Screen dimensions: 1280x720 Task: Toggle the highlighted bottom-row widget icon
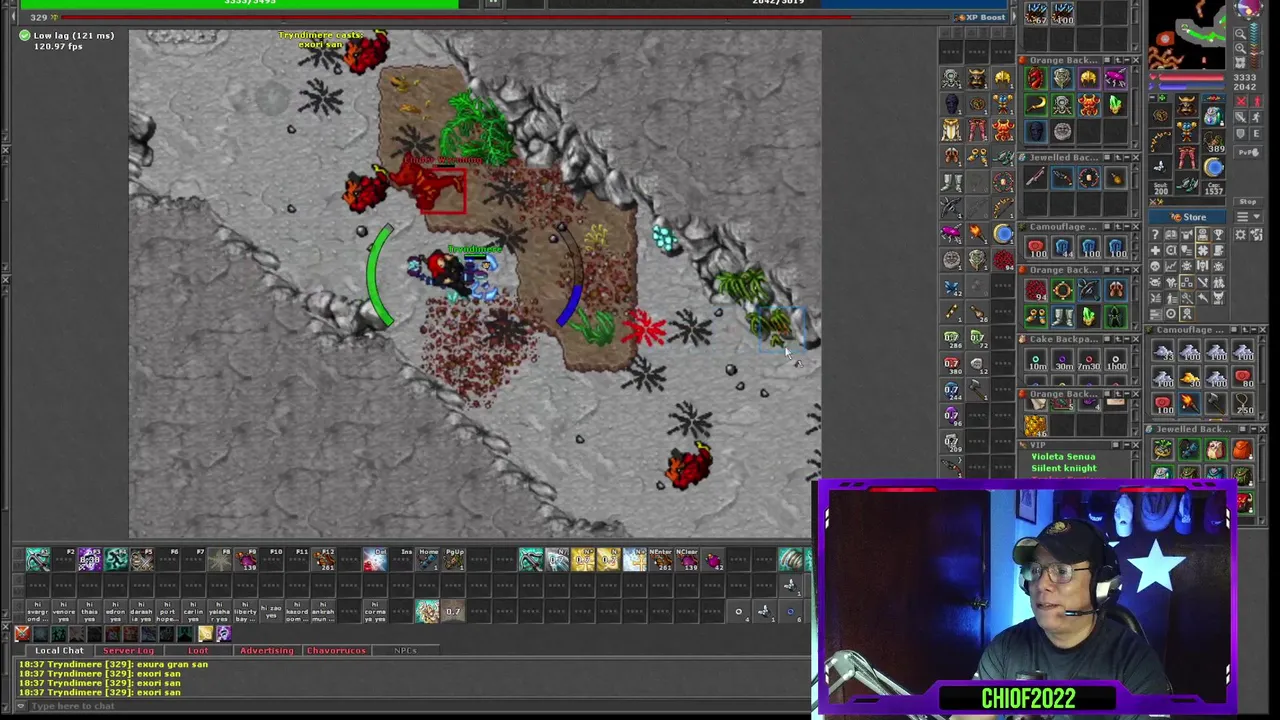pyautogui.click(x=1187, y=314)
